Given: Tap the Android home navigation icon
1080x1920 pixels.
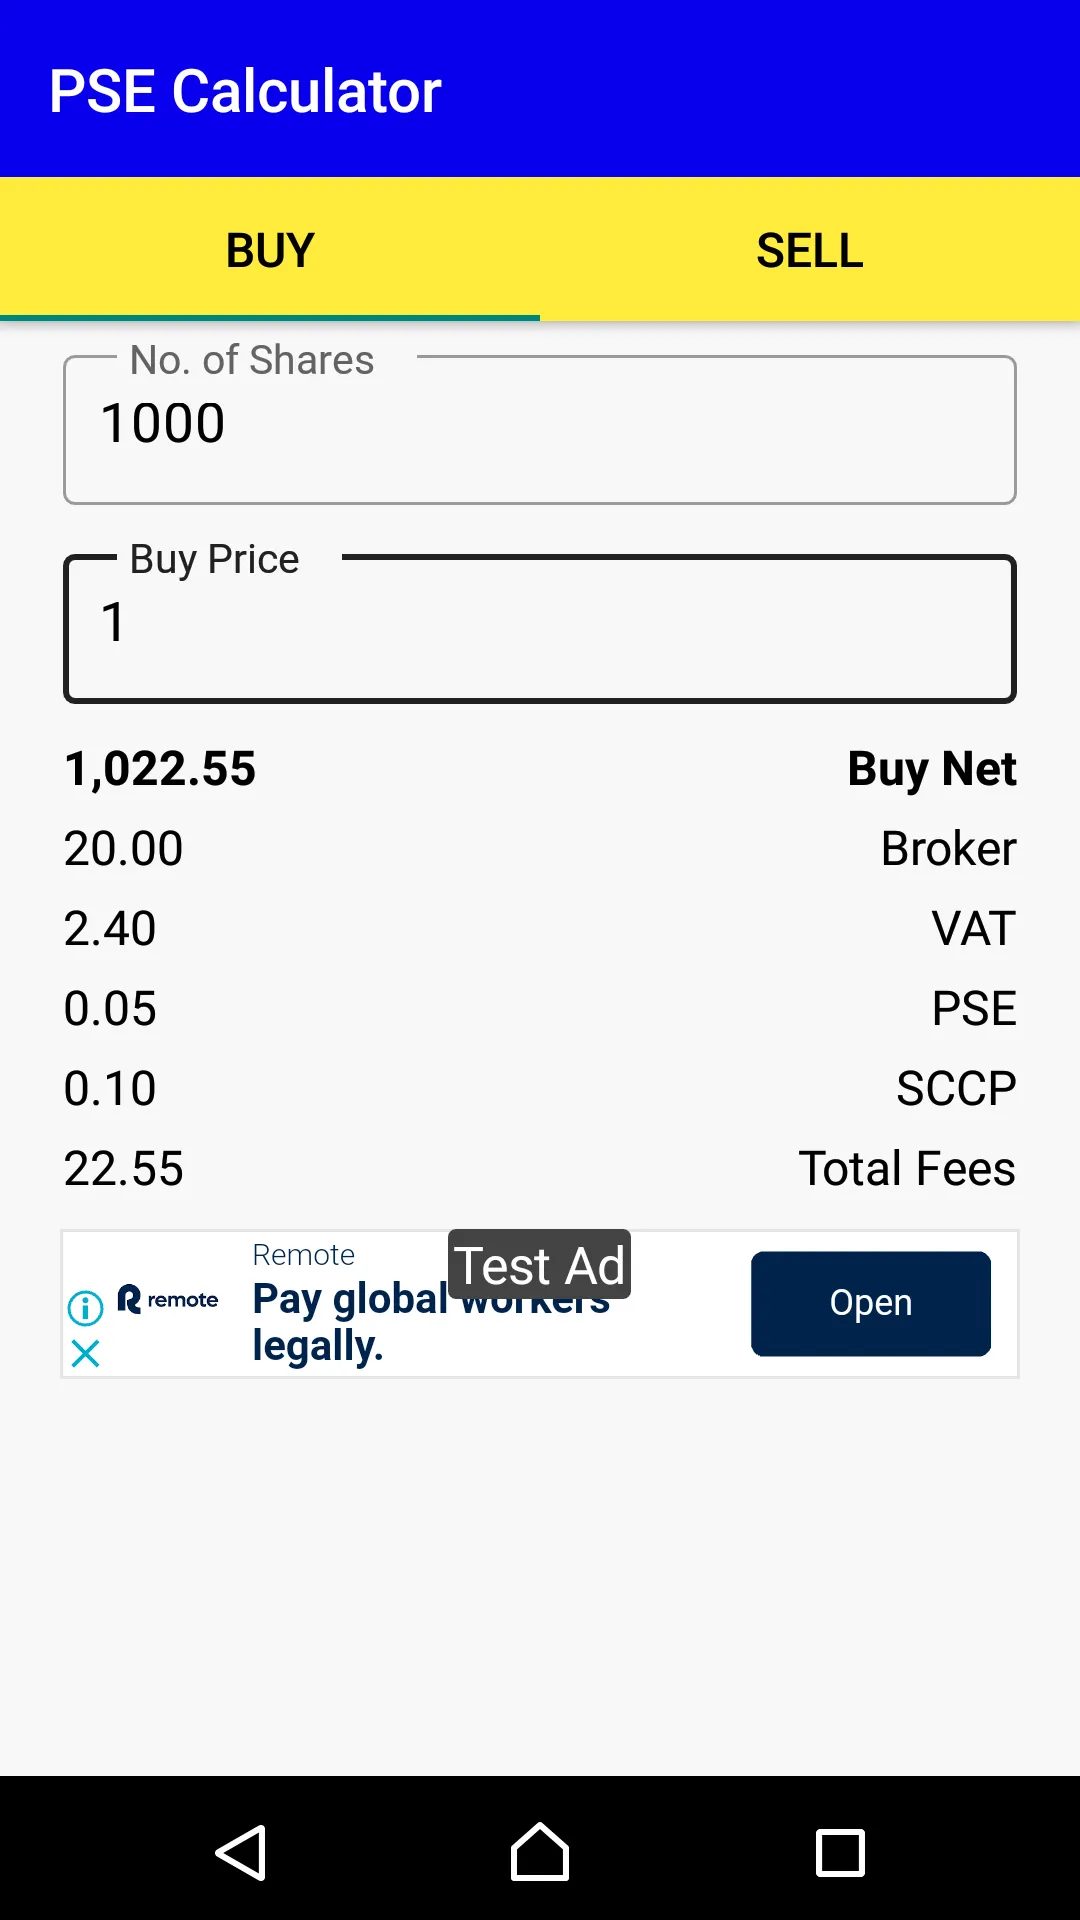Looking at the screenshot, I should point(540,1852).
